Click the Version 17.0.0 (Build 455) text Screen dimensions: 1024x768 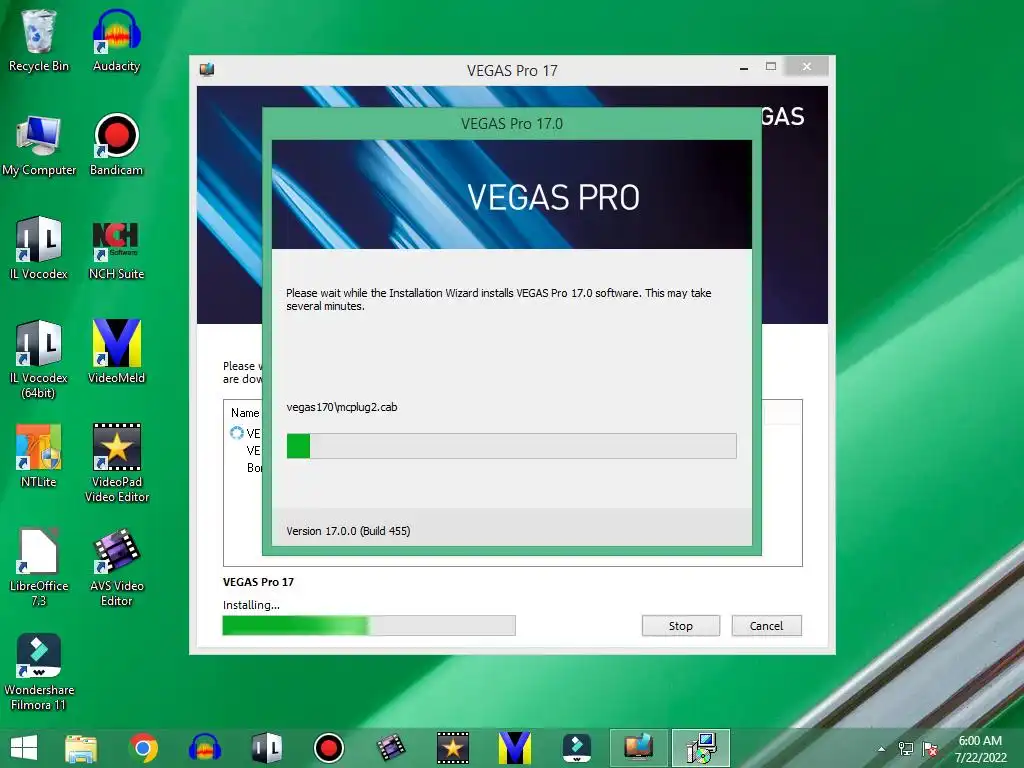348,531
